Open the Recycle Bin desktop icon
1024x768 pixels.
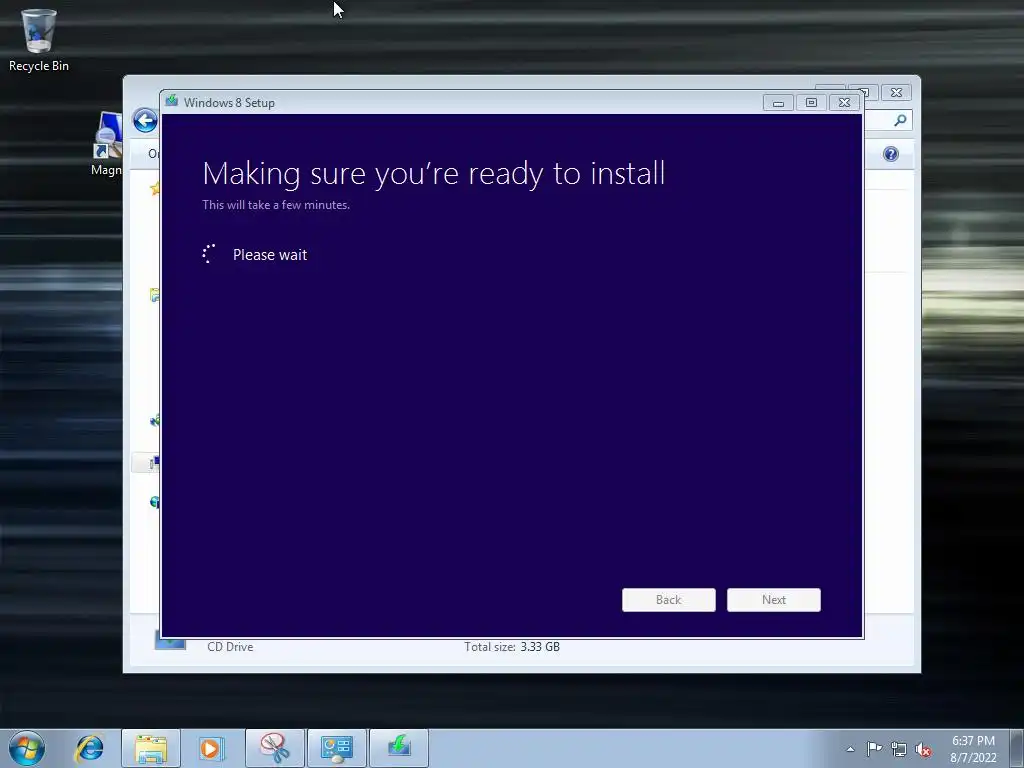point(39,40)
